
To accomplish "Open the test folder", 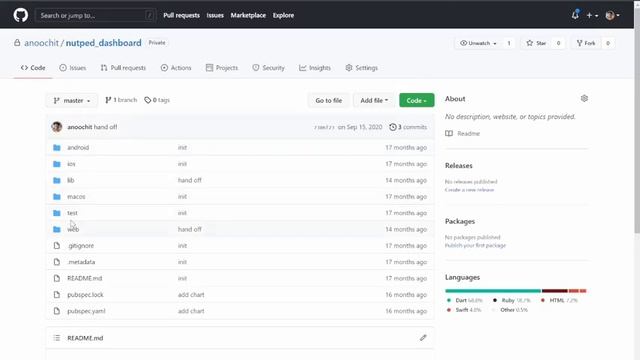I will pyautogui.click(x=72, y=213).
